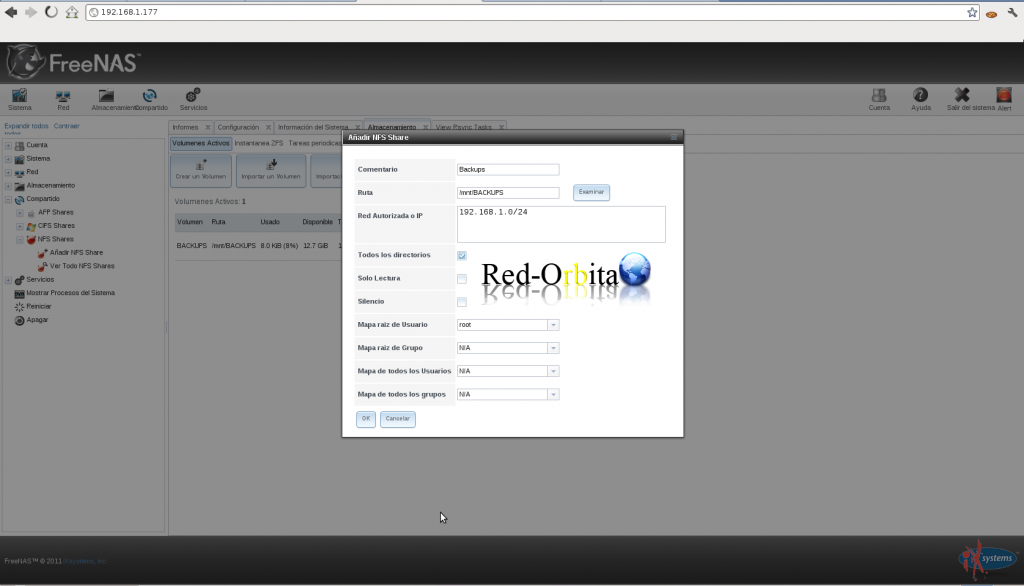Switch to the Informes tab
The height and width of the screenshot is (586, 1024).
coord(185,127)
